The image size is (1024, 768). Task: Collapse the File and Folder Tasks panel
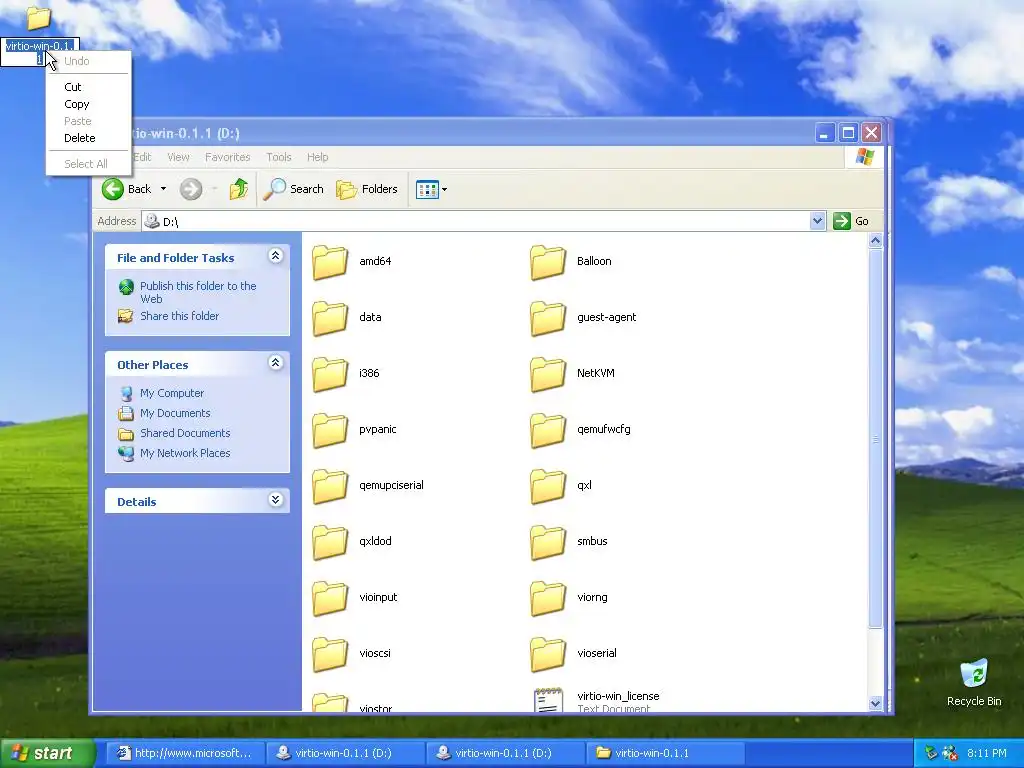(276, 256)
